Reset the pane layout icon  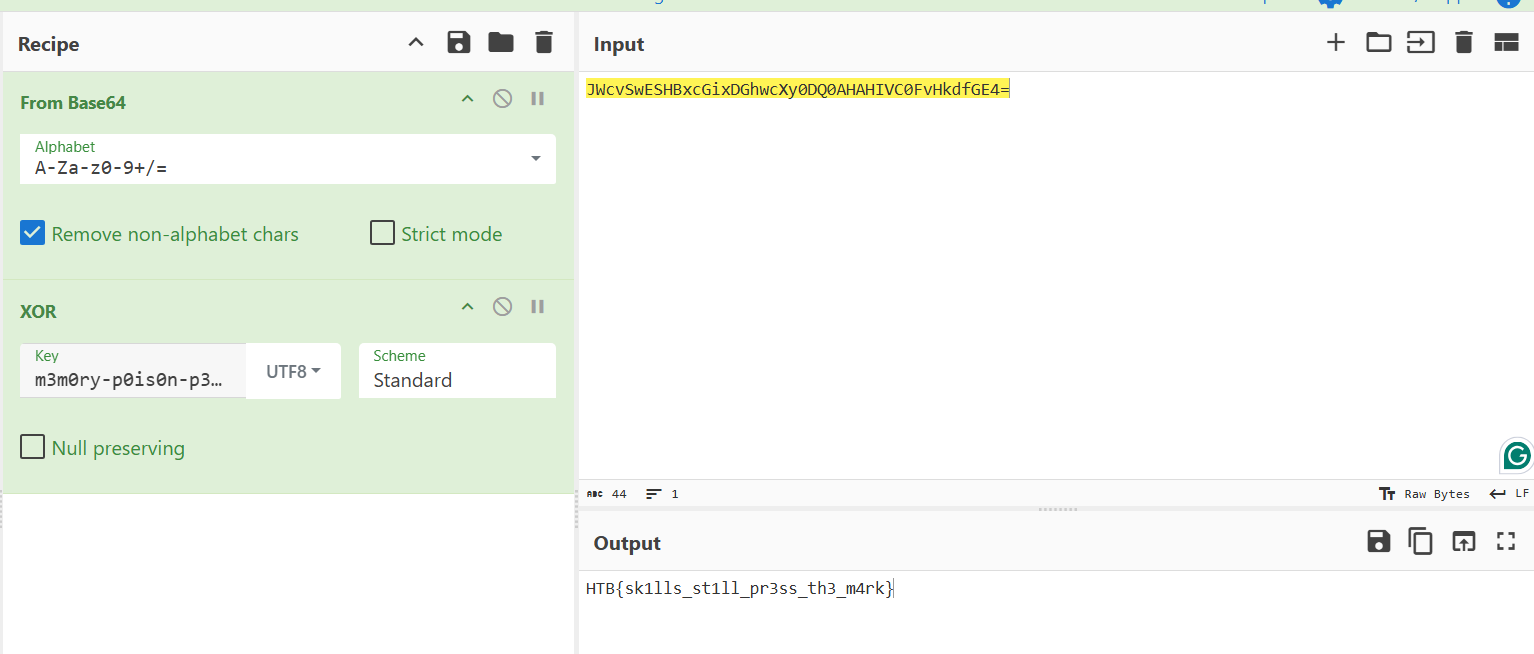tap(1506, 42)
